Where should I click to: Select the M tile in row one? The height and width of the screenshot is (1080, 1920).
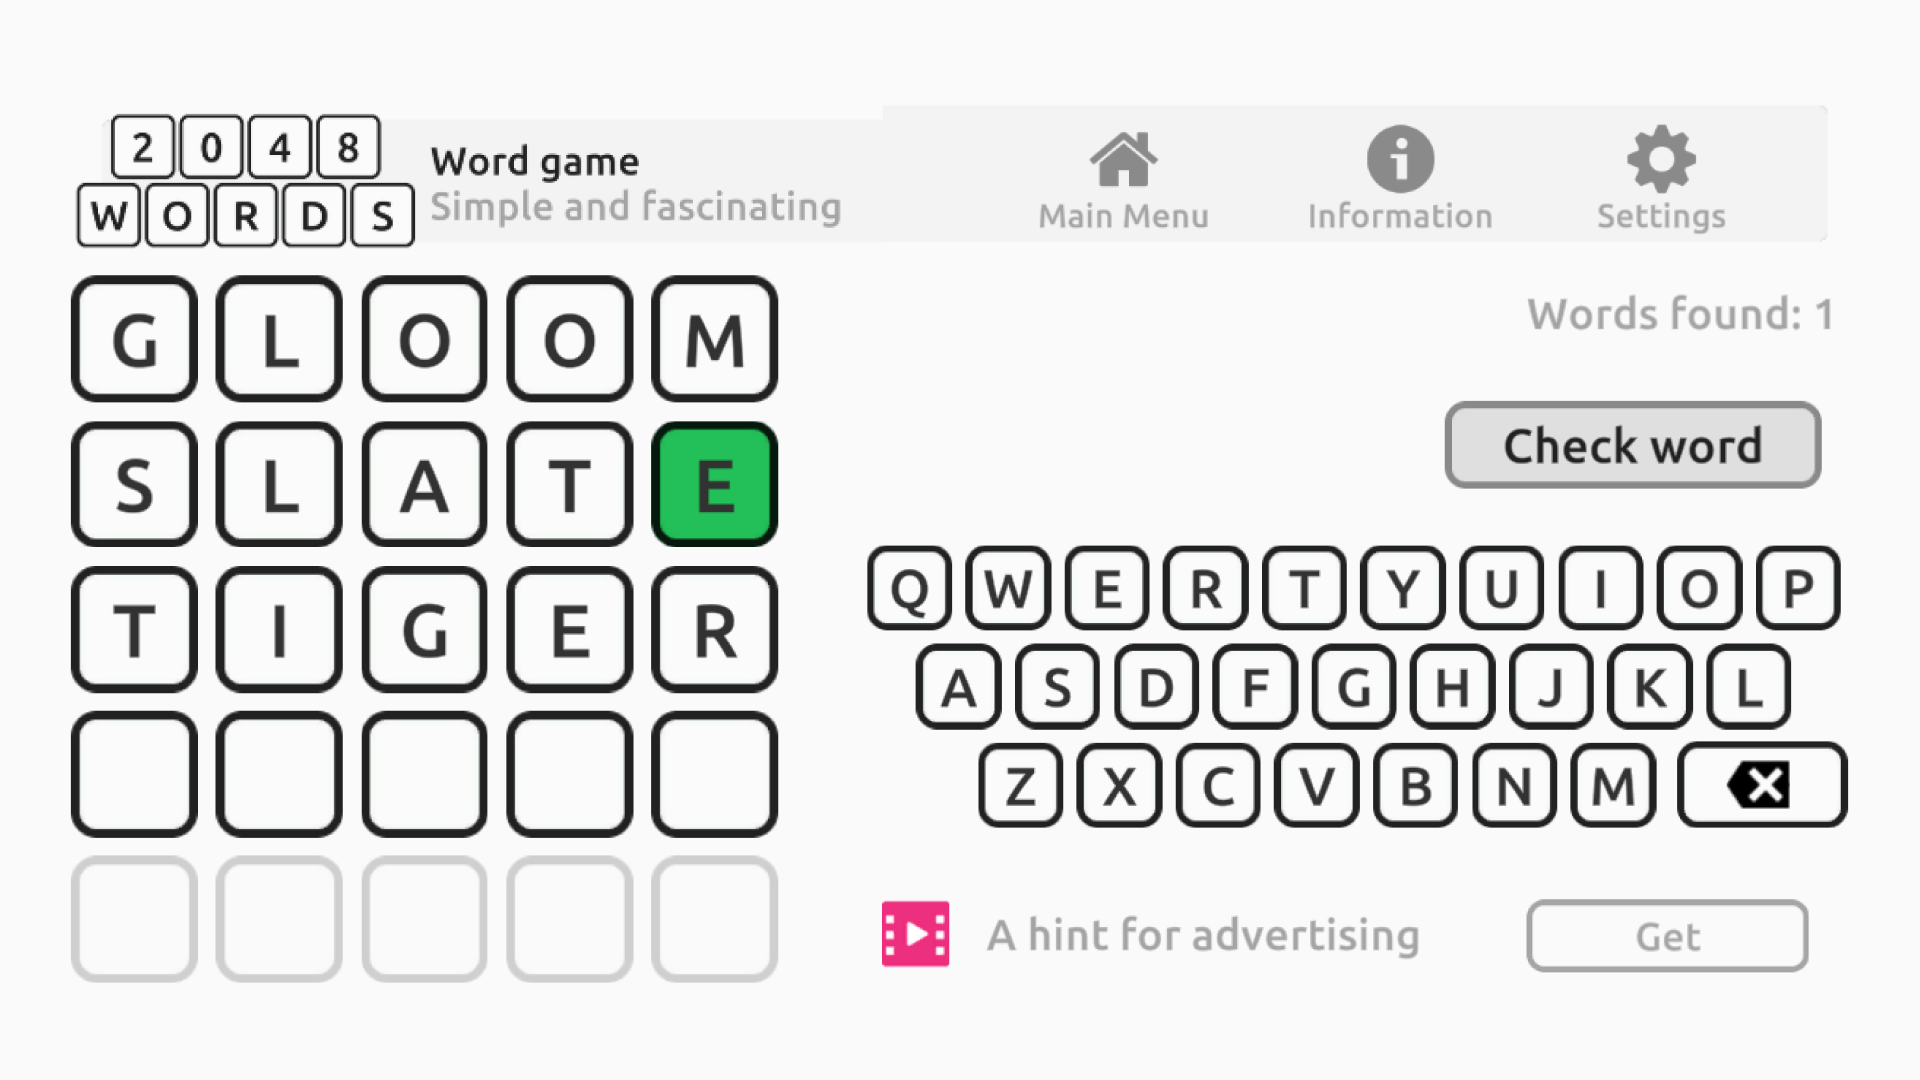click(x=711, y=339)
